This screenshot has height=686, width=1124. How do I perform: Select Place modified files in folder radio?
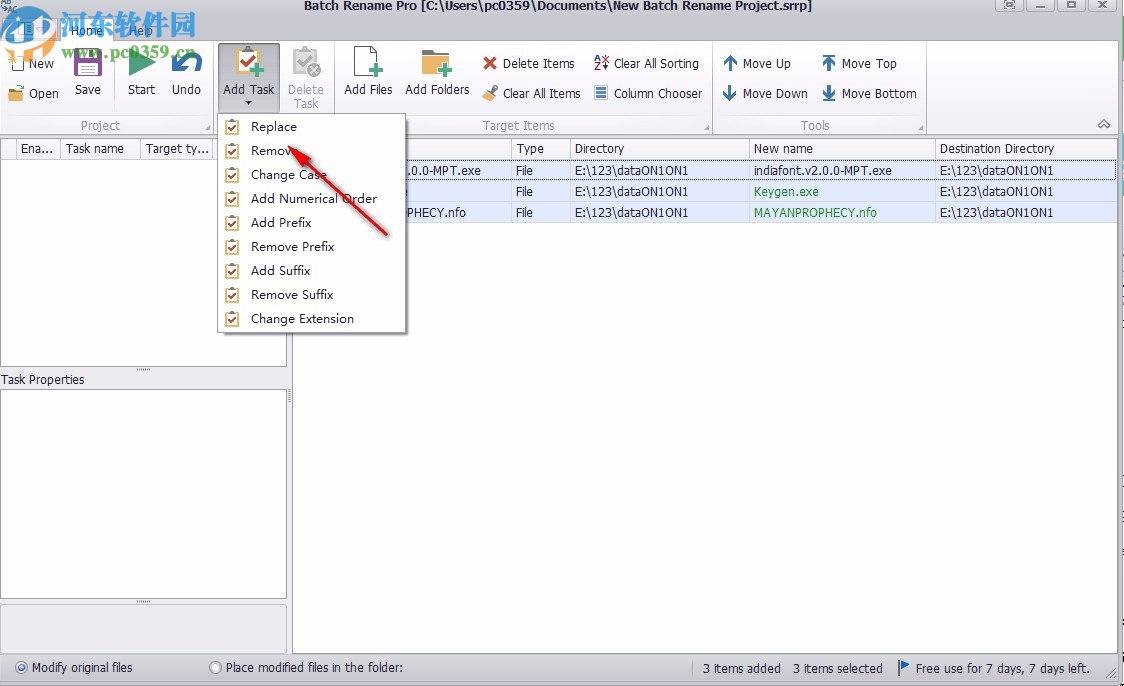[x=215, y=667]
